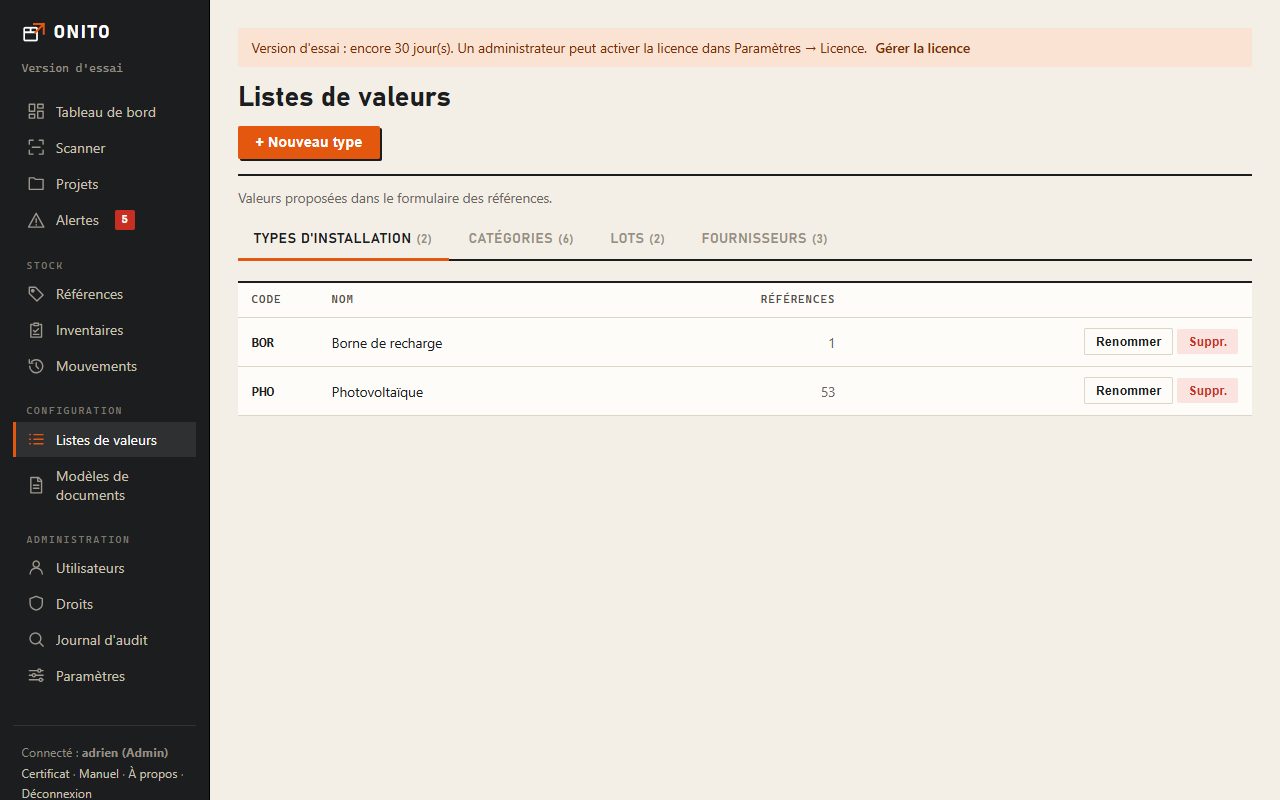Open Journal d'audit
Screen dimensions: 1280x800
[x=105, y=640]
